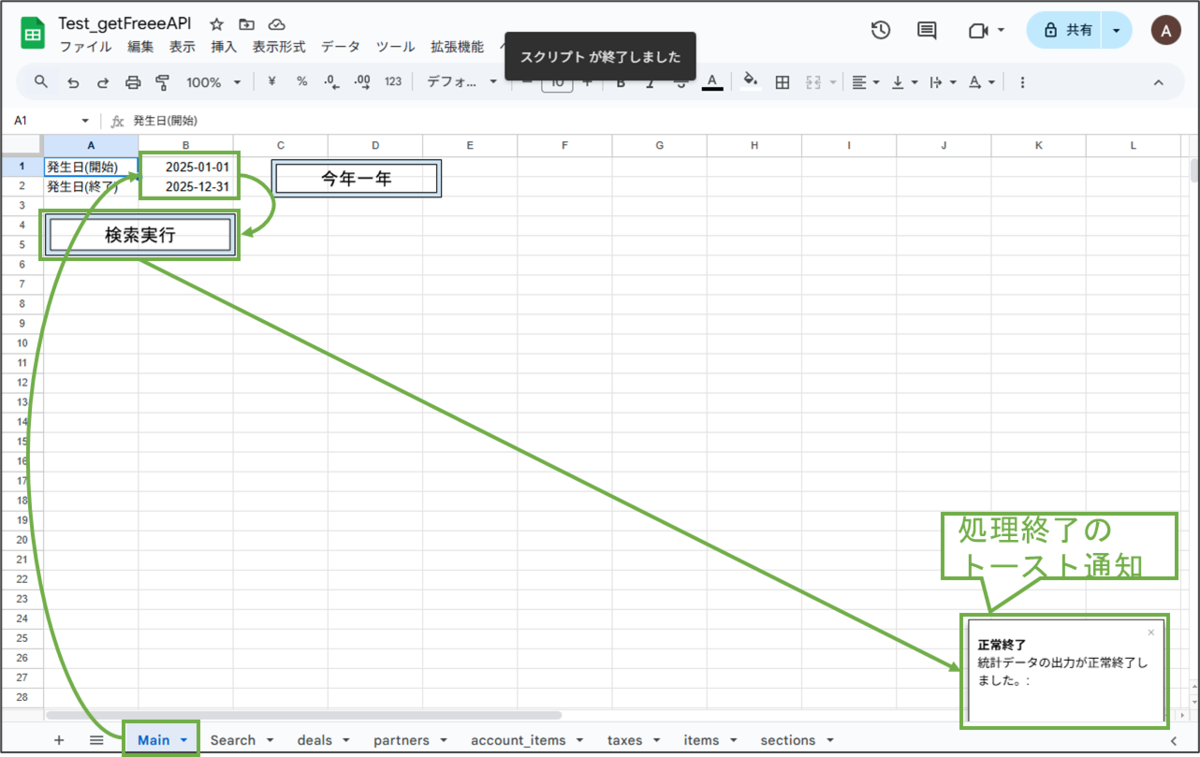Open the ツール menu
The width and height of the screenshot is (1200, 757).
pos(395,47)
